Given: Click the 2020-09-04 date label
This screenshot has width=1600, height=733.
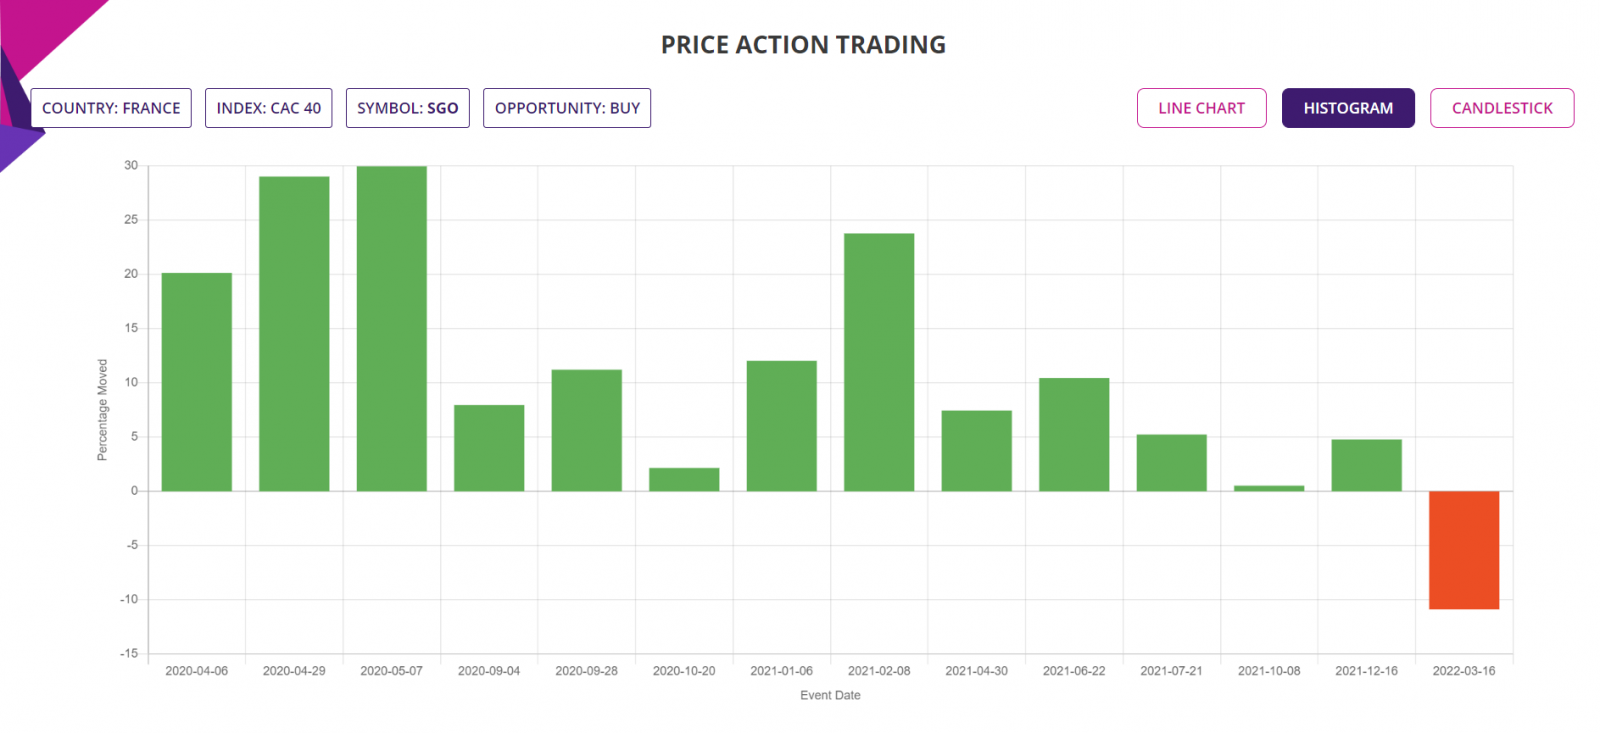Looking at the screenshot, I should click(489, 671).
